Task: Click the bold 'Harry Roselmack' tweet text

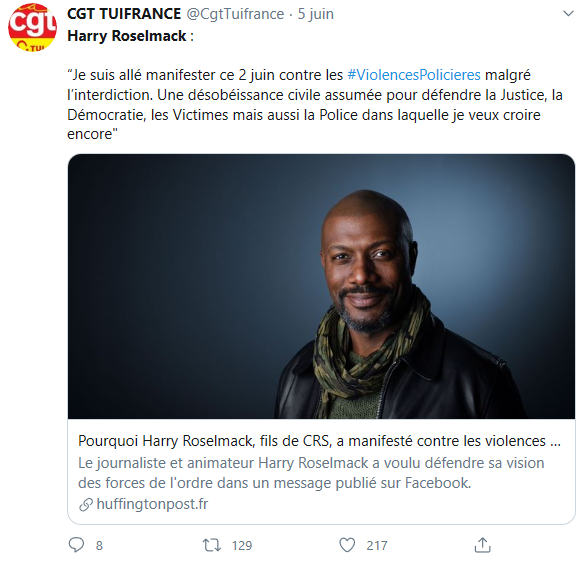Action: point(127,36)
